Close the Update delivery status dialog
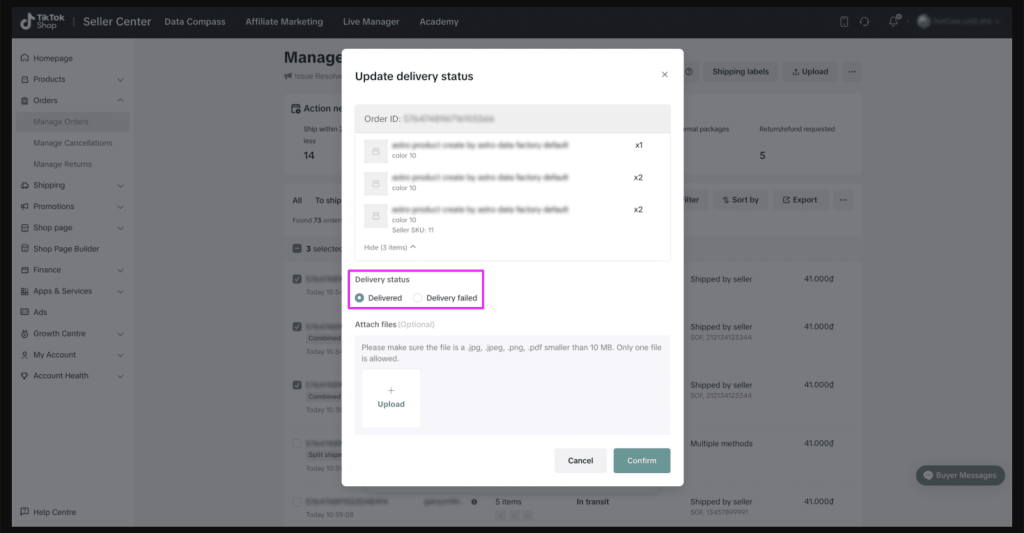The width and height of the screenshot is (1024, 533). tap(664, 75)
